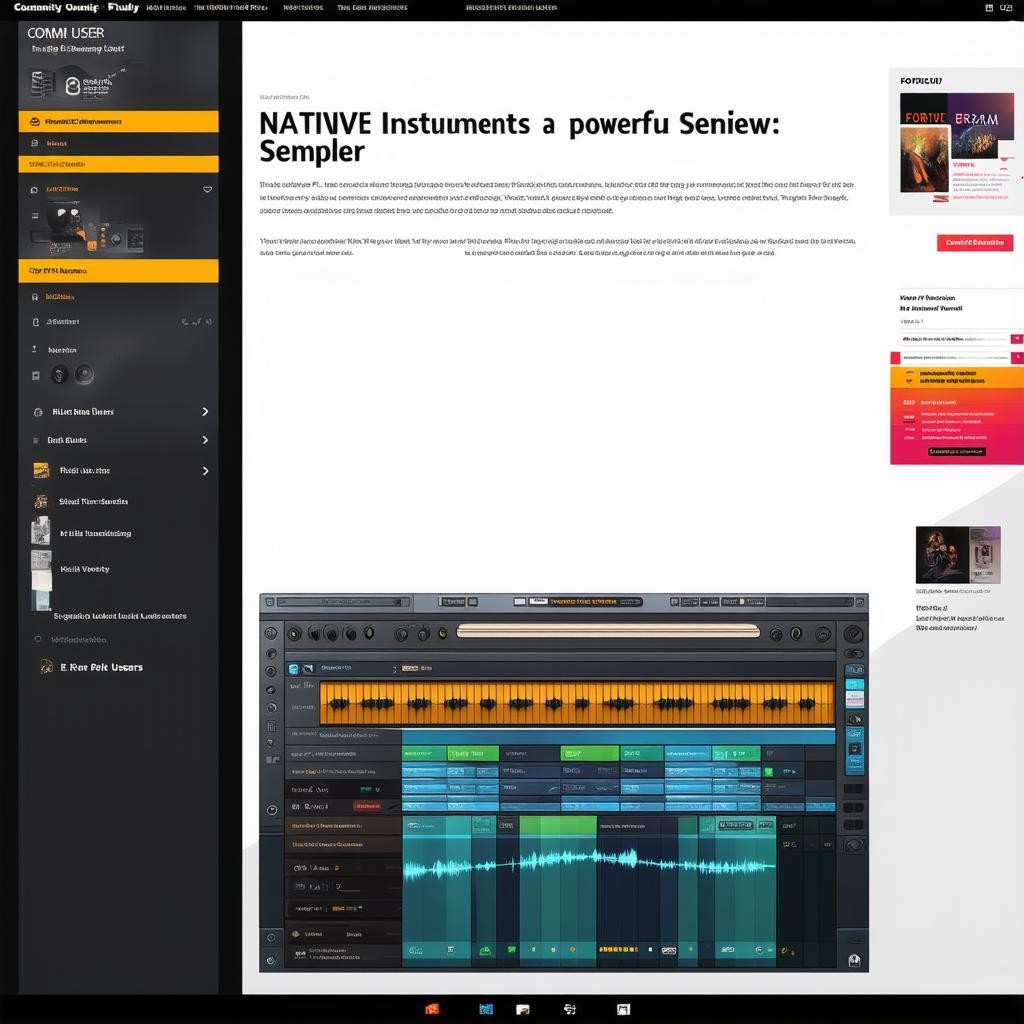Click the round play icon on sampler's left edge

click(271, 810)
